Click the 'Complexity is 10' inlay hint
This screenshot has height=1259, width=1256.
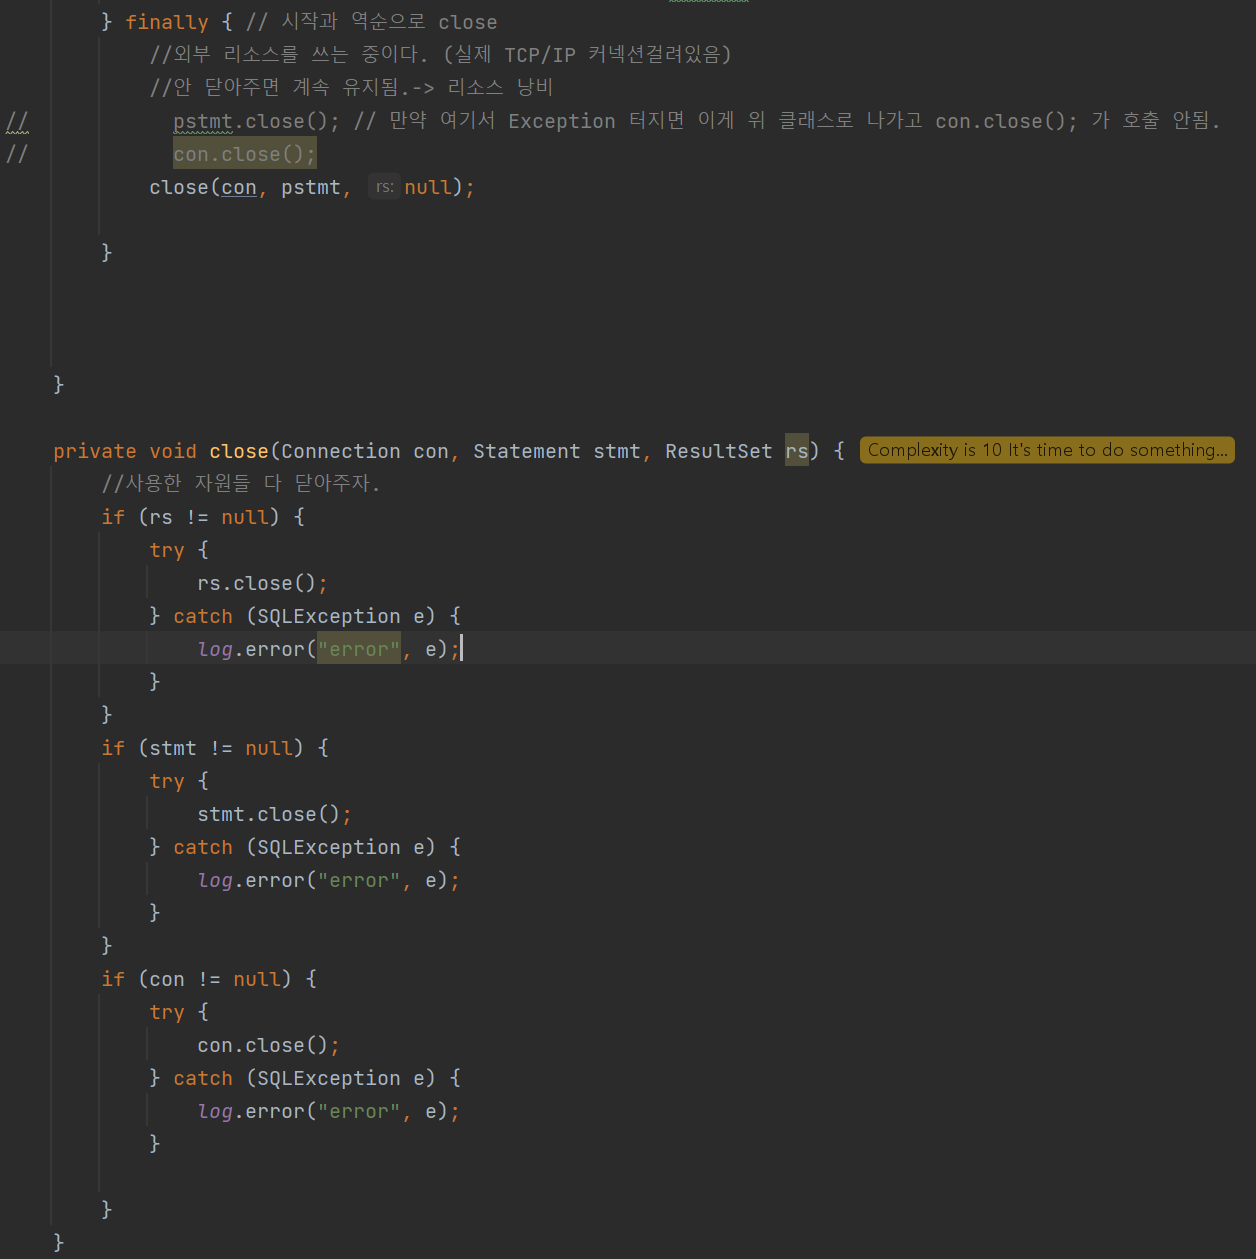[1047, 450]
